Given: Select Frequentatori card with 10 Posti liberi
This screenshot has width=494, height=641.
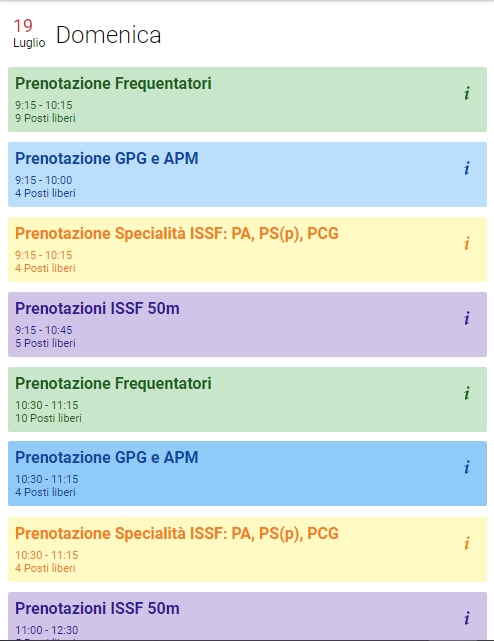Looking at the screenshot, I should (247, 399).
